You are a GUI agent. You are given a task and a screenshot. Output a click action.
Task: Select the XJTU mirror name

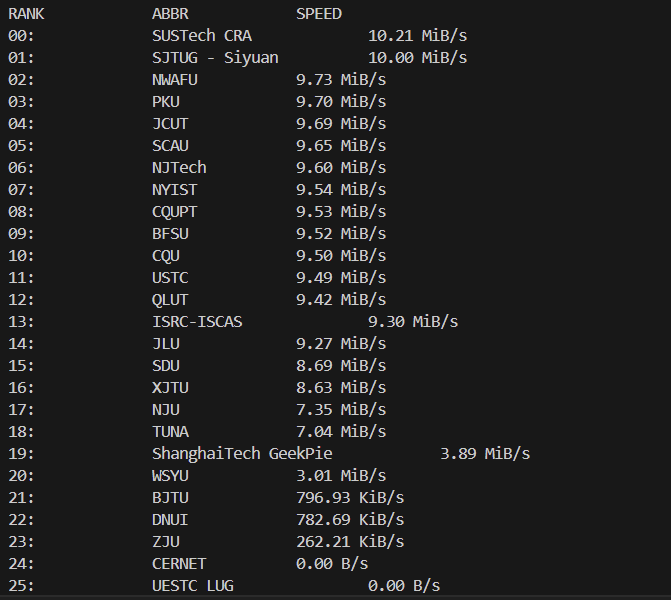click(170, 388)
